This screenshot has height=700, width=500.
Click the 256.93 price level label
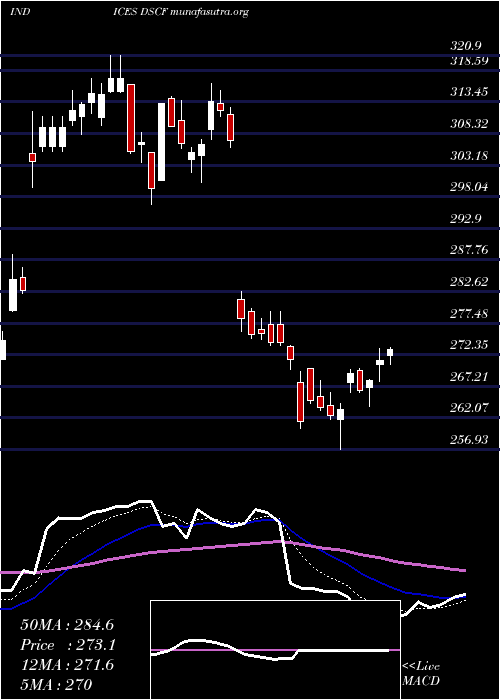click(469, 440)
